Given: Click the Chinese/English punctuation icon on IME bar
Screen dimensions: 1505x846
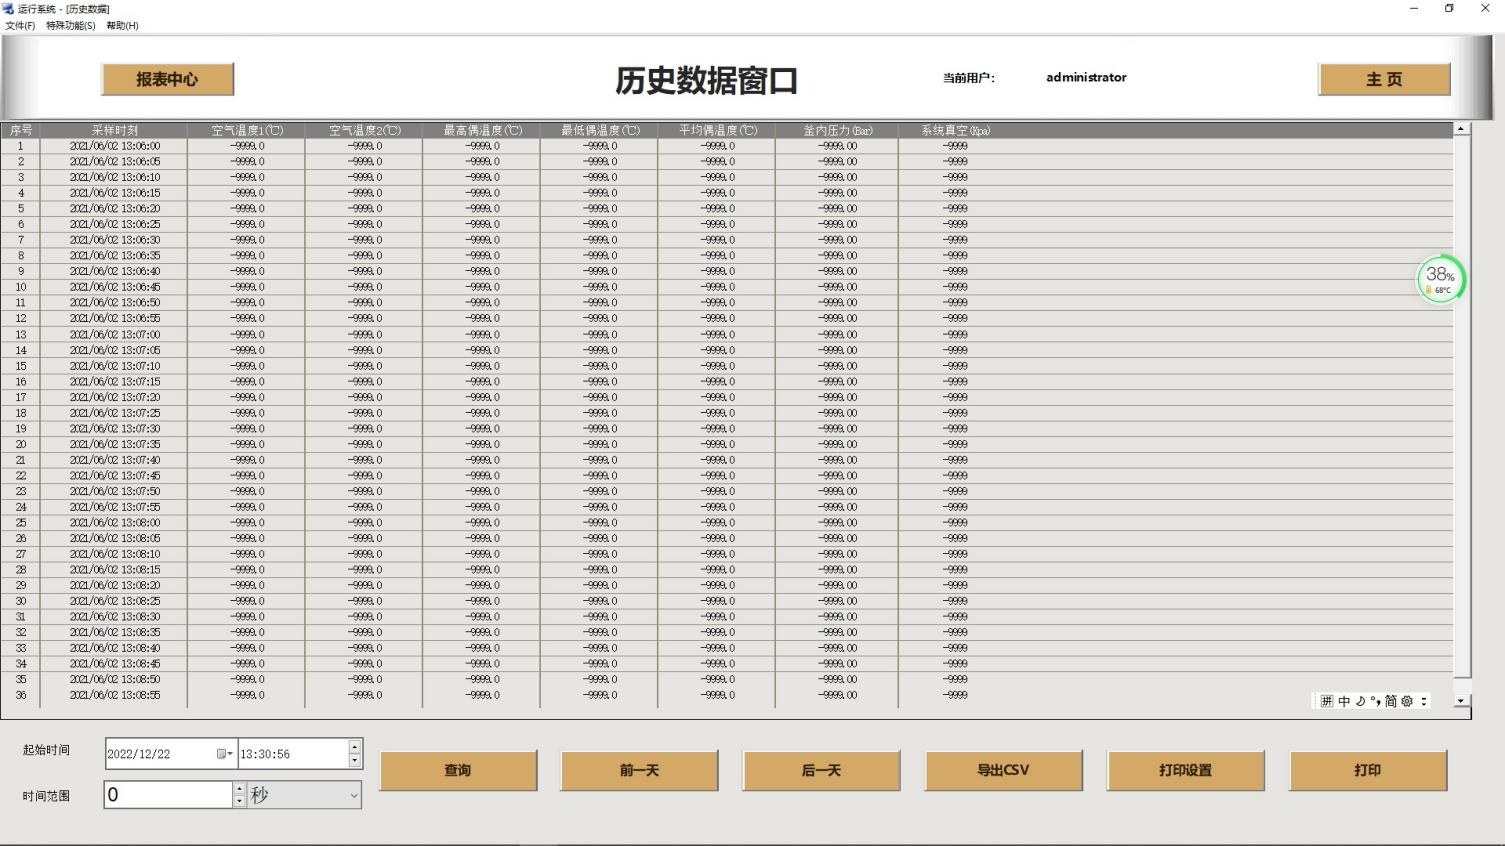Looking at the screenshot, I should coord(1375,701).
